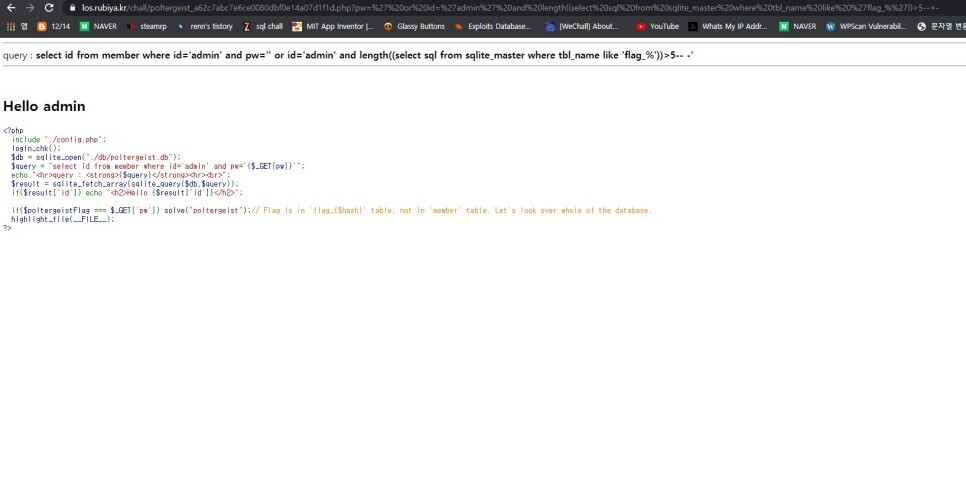966x480 pixels.
Task: Click the 'query :' label
Action: tap(18, 55)
